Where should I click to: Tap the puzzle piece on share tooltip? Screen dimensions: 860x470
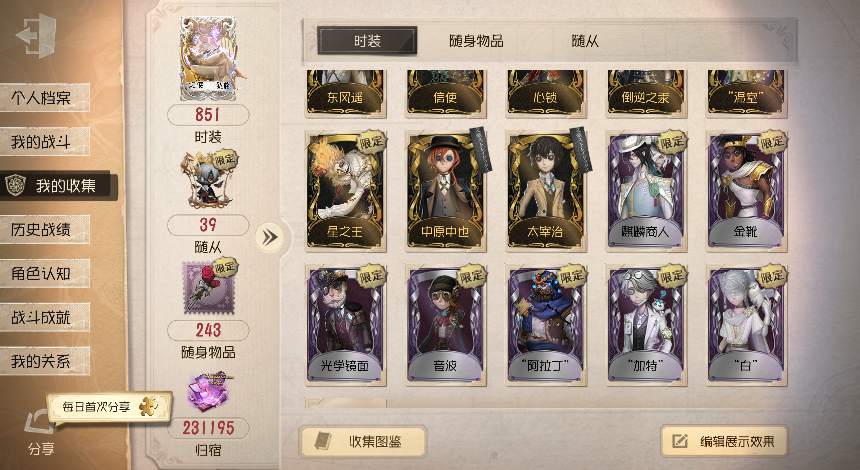(149, 407)
